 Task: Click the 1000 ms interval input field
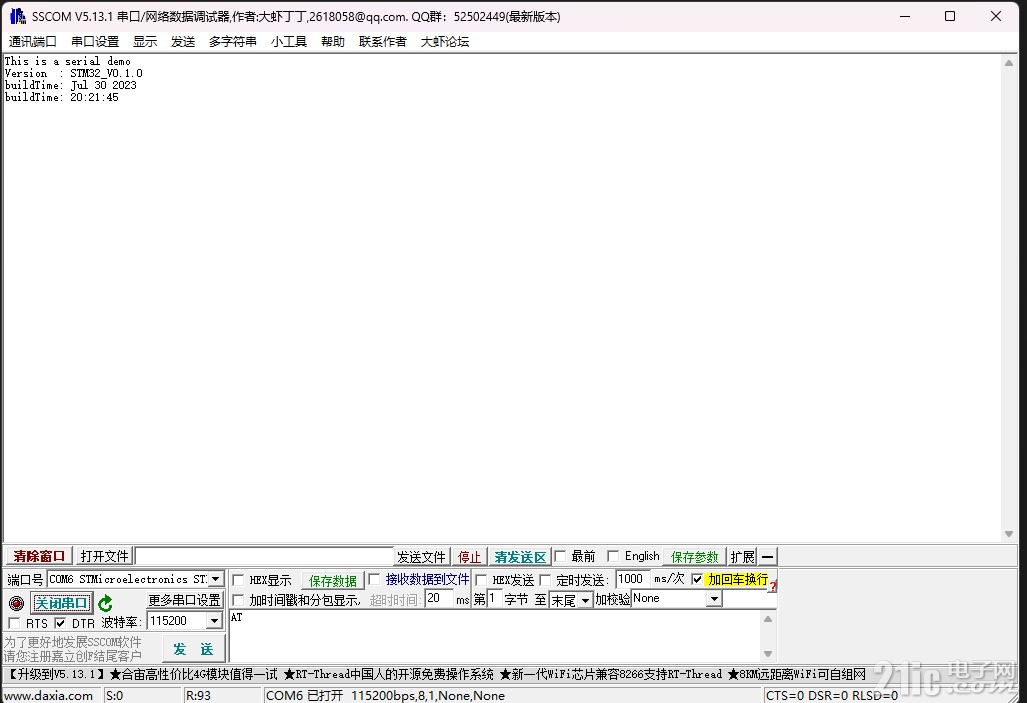click(x=633, y=579)
